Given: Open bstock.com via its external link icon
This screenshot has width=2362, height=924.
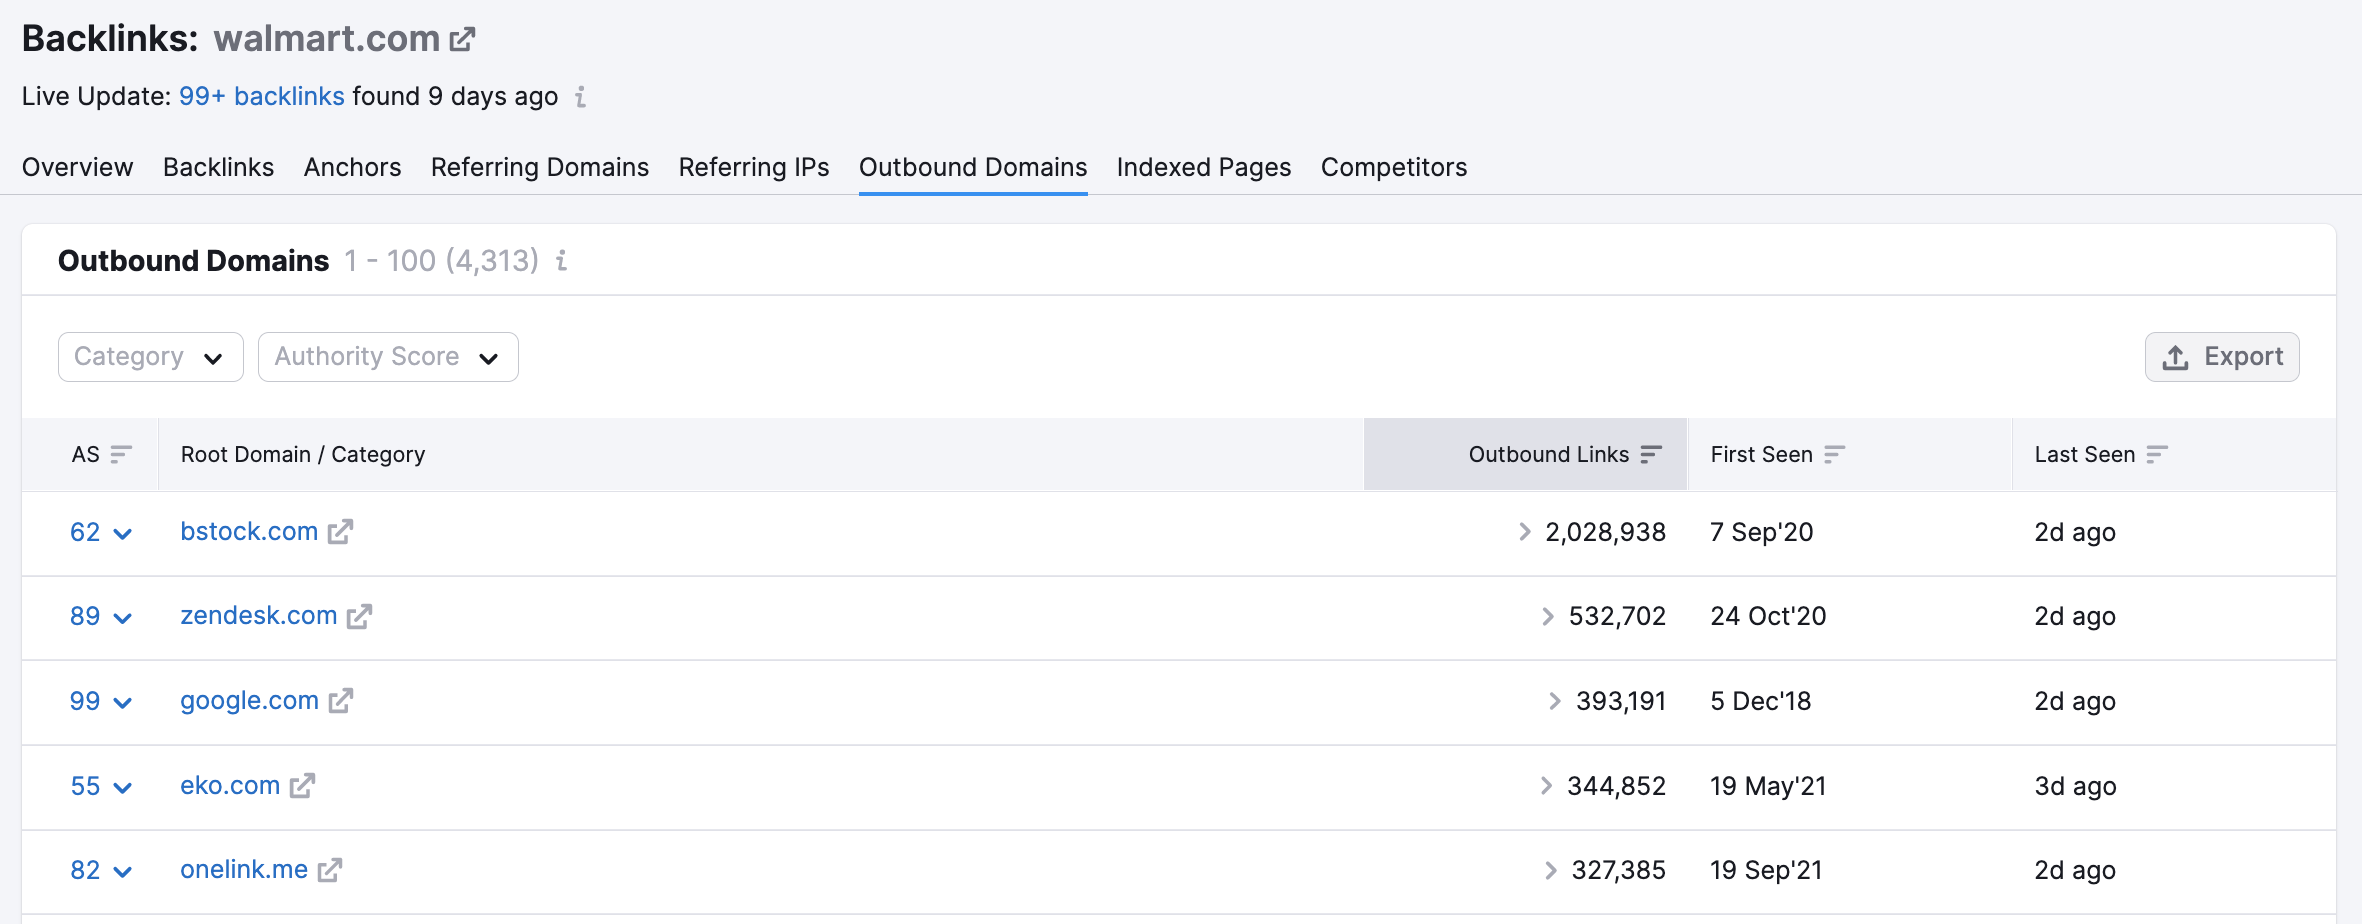Looking at the screenshot, I should 340,532.
